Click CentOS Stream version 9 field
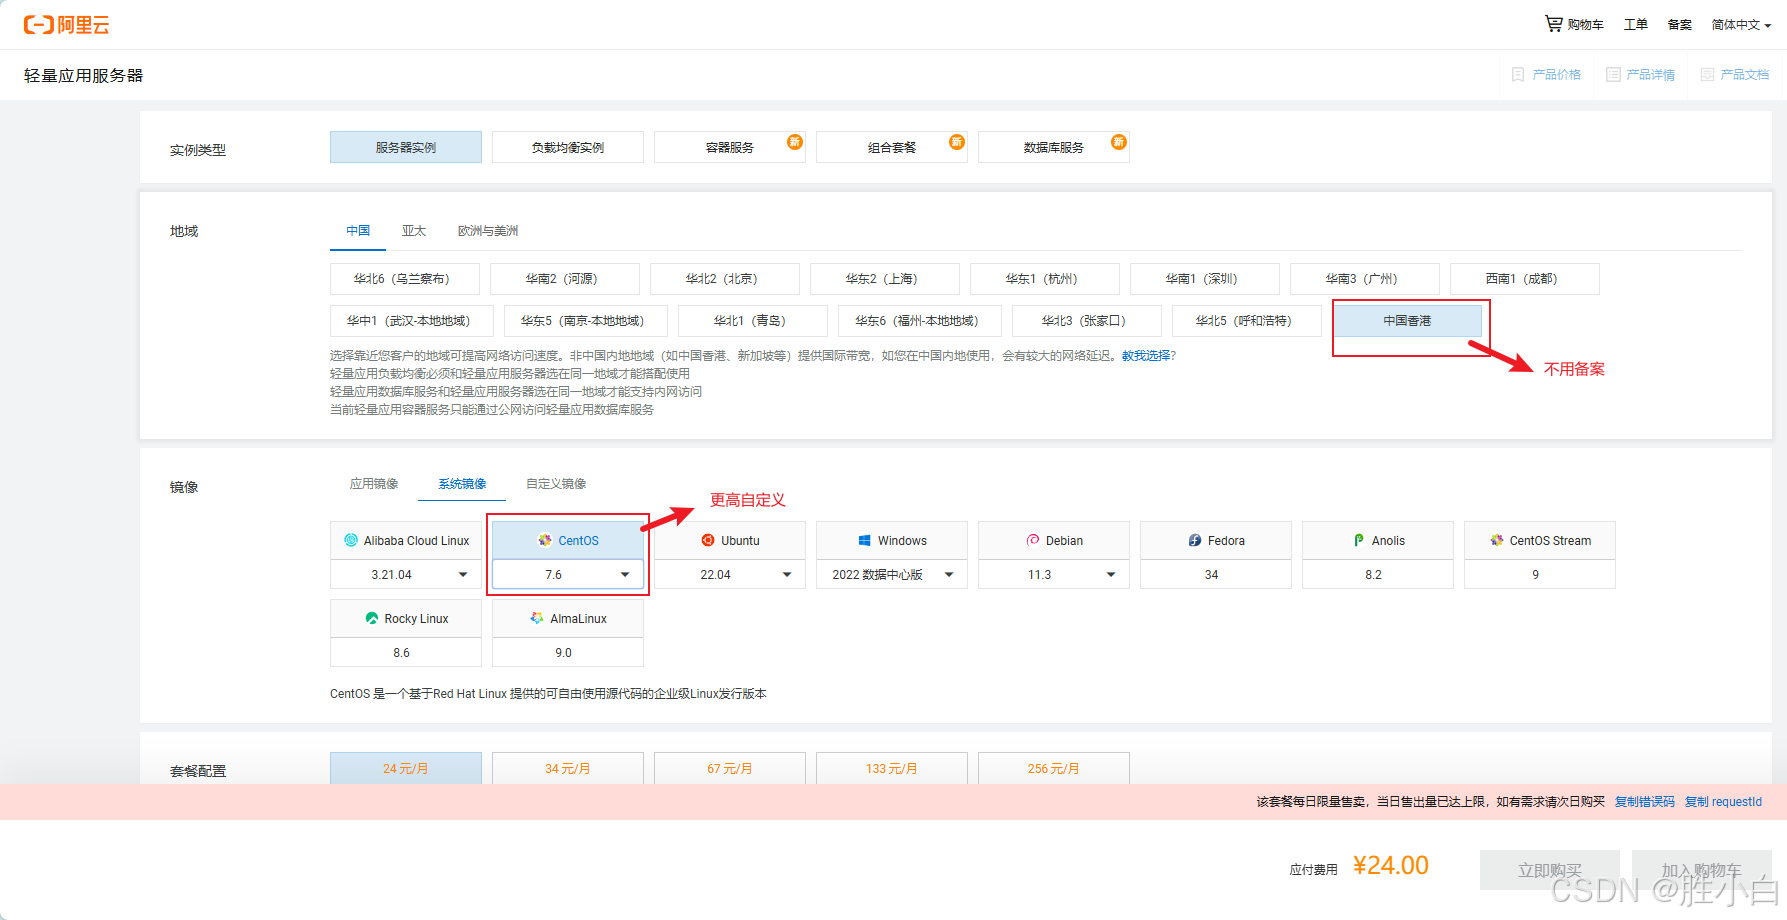The height and width of the screenshot is (920, 1787). click(x=1540, y=574)
